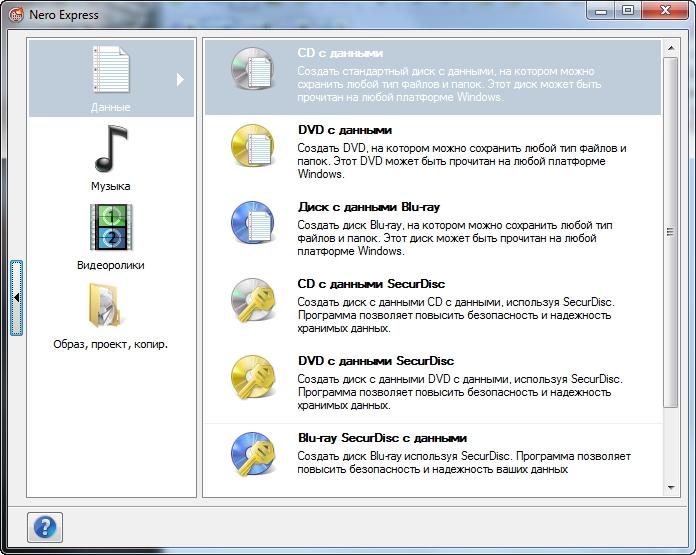
Task: Collapse the left side panel arrow handle
Action: pos(16,297)
